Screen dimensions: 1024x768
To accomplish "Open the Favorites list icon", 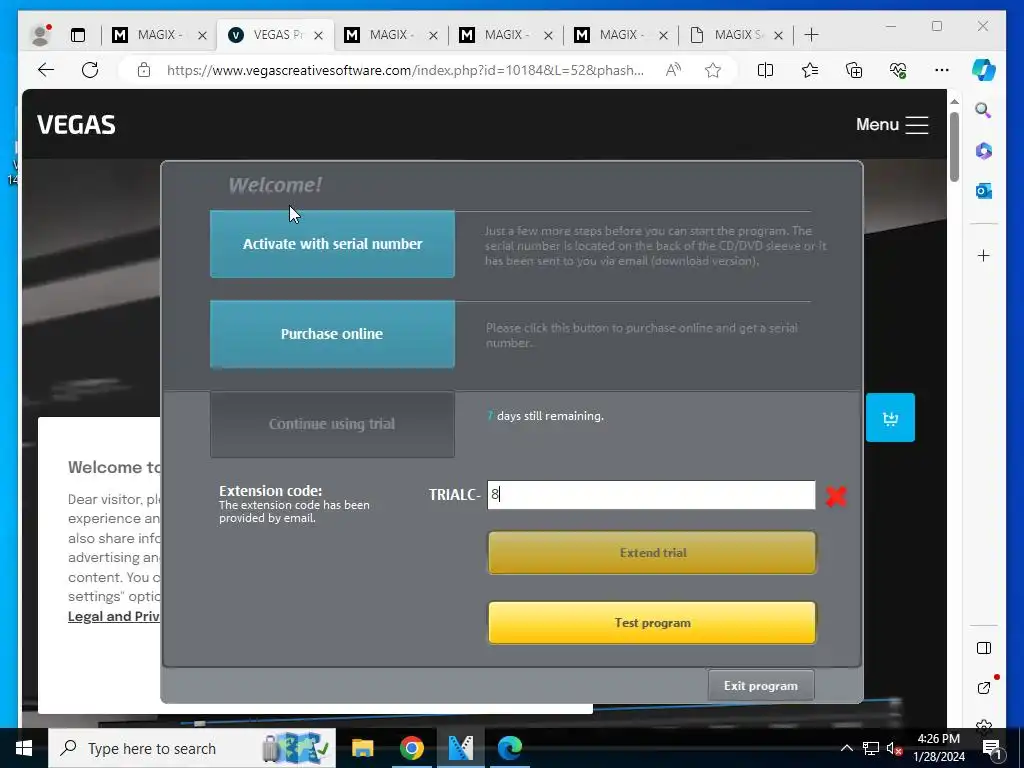I will (x=810, y=70).
